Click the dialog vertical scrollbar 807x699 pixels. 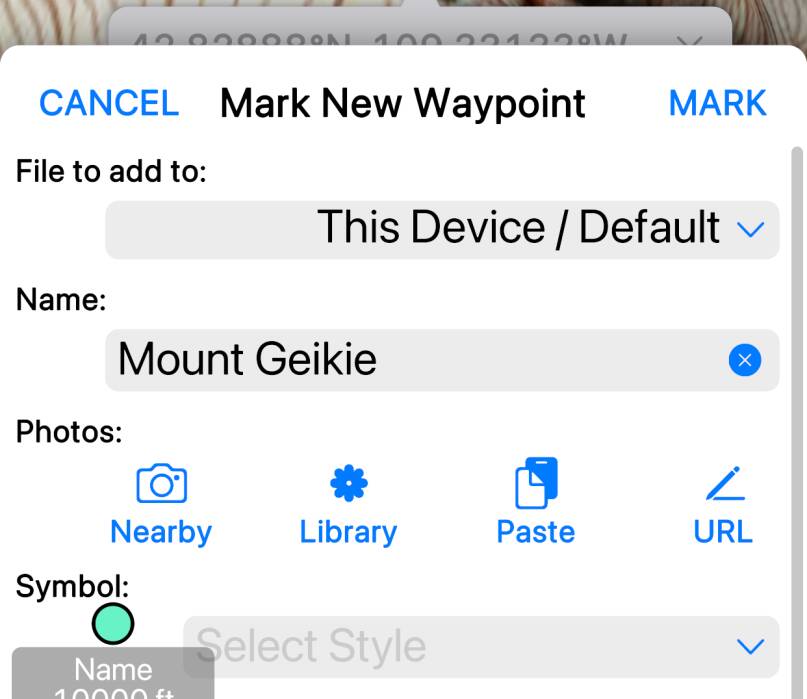pos(797,422)
